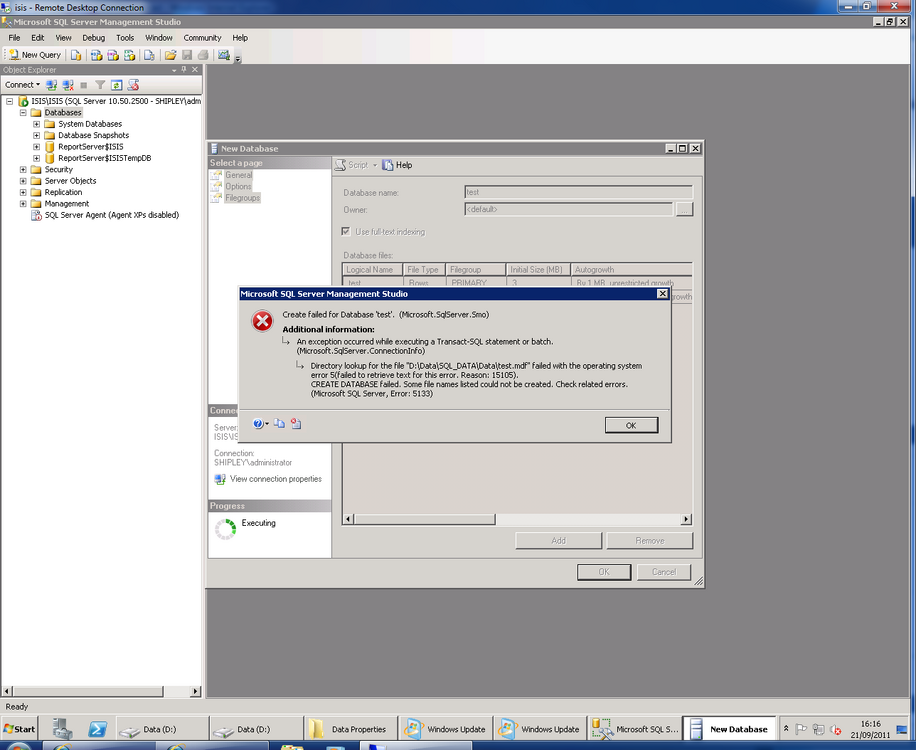Click the Analysis Services XMLA Query icon
Viewport: 916px width, 750px height.
click(x=130, y=55)
